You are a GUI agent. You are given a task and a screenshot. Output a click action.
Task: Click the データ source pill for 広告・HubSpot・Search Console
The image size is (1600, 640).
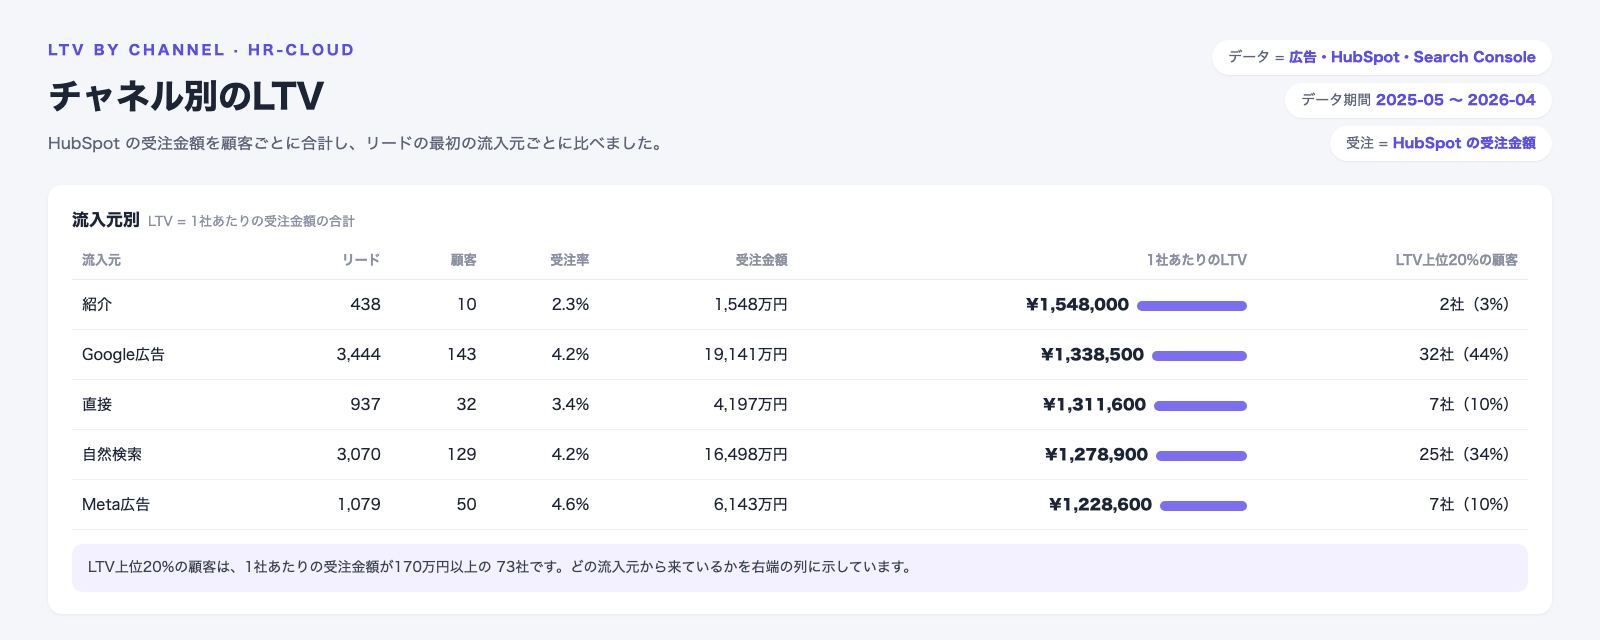tap(1382, 57)
